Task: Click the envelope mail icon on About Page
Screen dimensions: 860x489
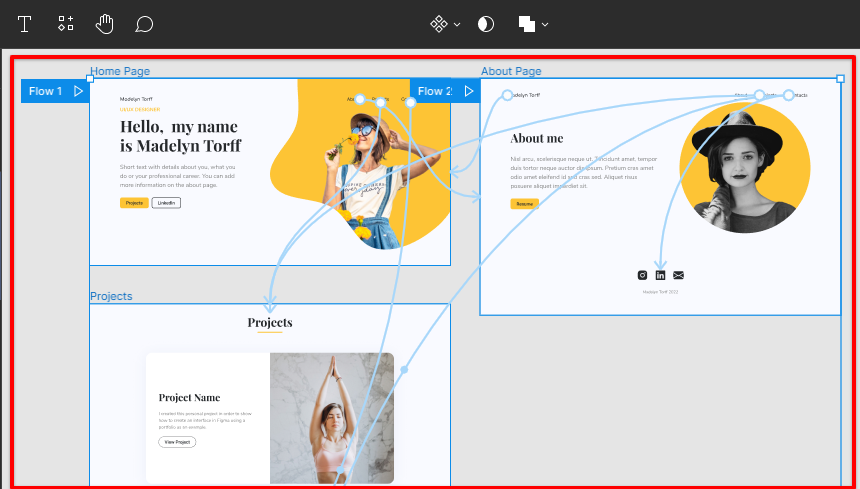Action: (x=678, y=275)
